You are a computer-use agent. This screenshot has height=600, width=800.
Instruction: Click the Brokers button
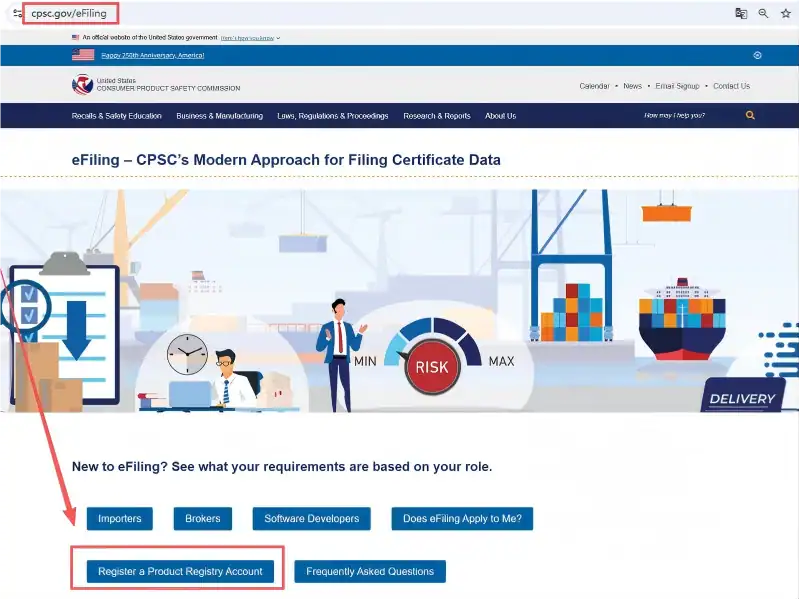pyautogui.click(x=203, y=518)
